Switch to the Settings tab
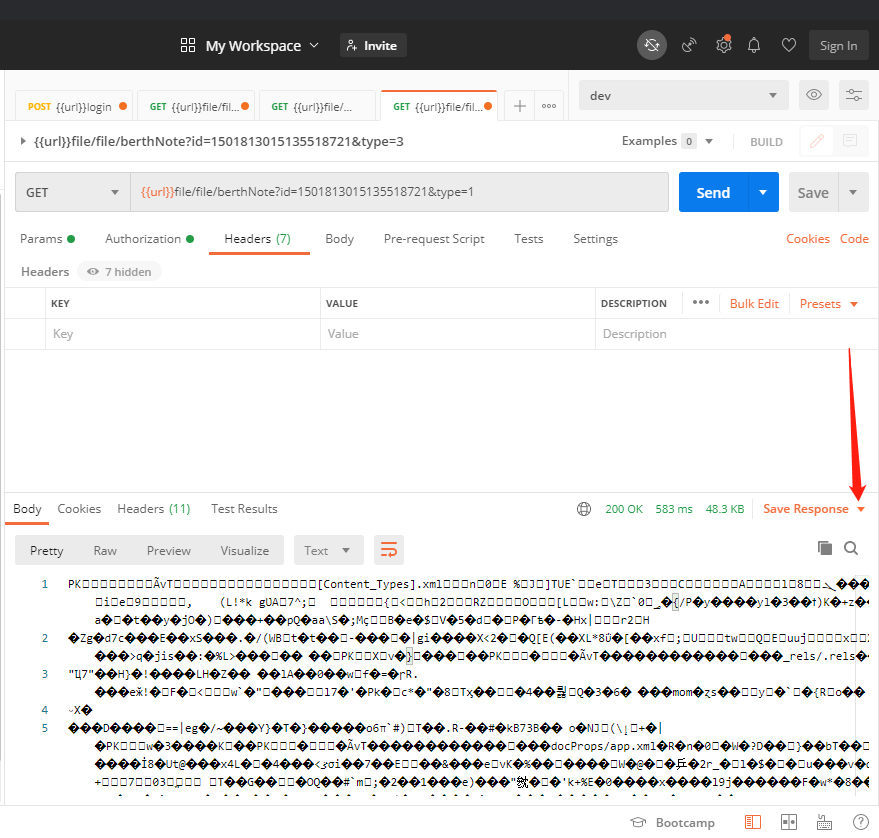This screenshot has width=879, height=838. point(595,239)
